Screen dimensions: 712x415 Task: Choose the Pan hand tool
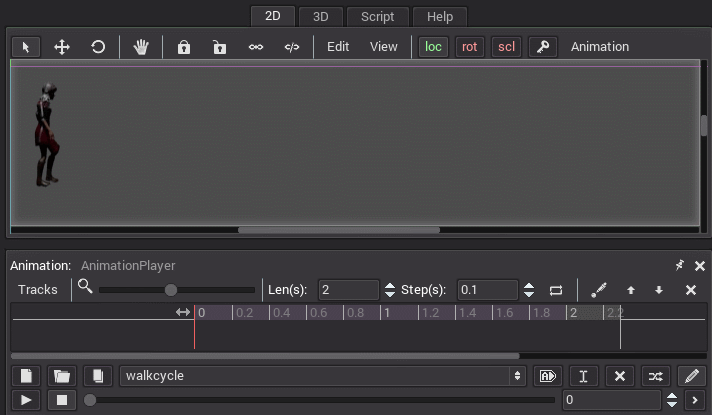[141, 47]
